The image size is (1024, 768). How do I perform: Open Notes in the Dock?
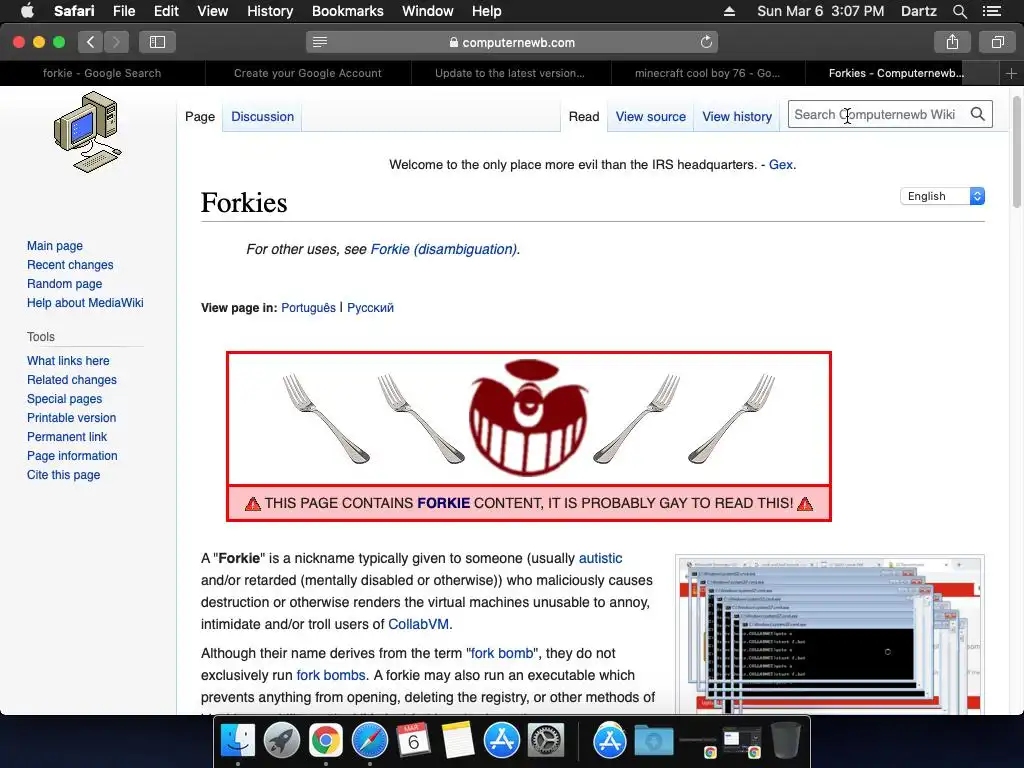point(457,741)
